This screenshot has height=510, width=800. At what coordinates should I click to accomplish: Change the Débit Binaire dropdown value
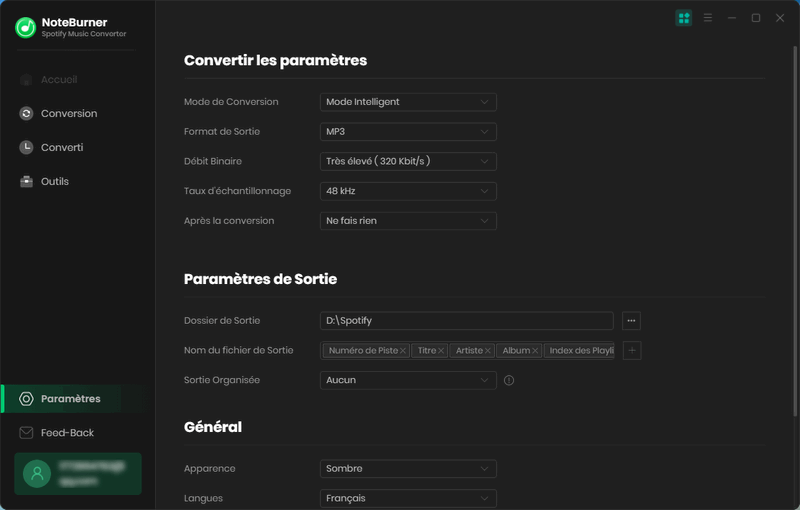click(408, 161)
